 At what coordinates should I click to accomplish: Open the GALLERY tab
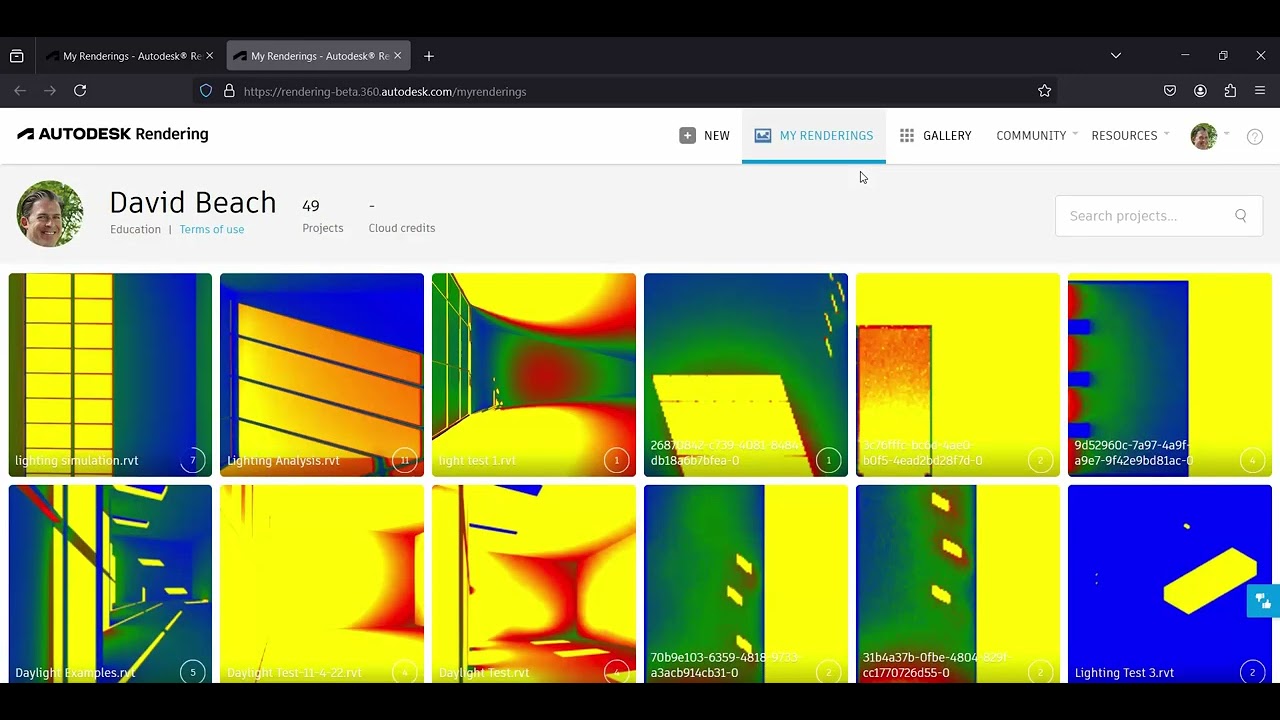pos(935,135)
